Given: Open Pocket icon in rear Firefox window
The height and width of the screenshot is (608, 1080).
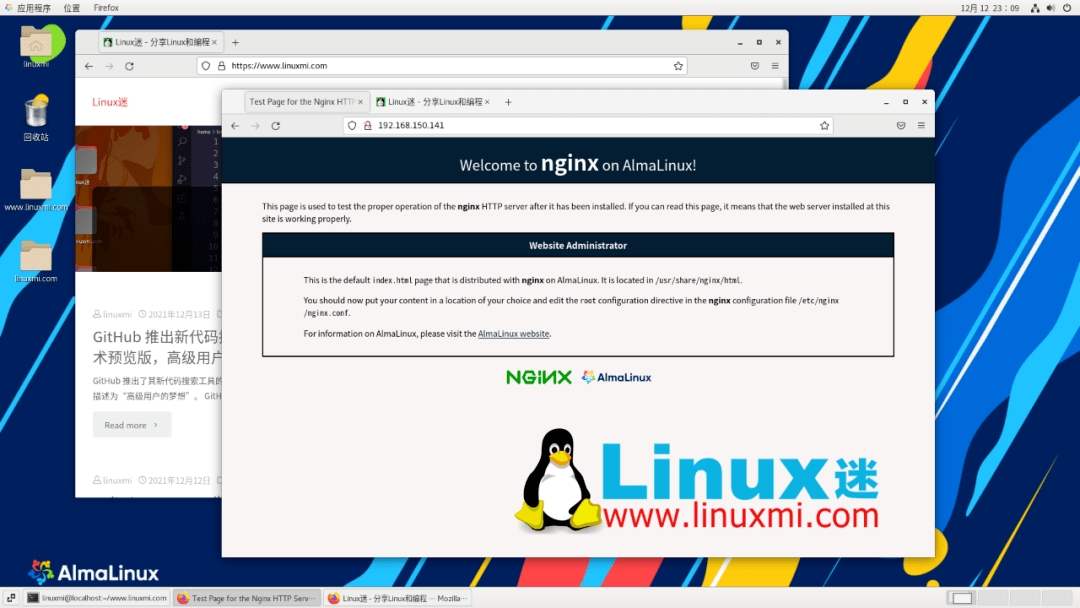Looking at the screenshot, I should (755, 66).
